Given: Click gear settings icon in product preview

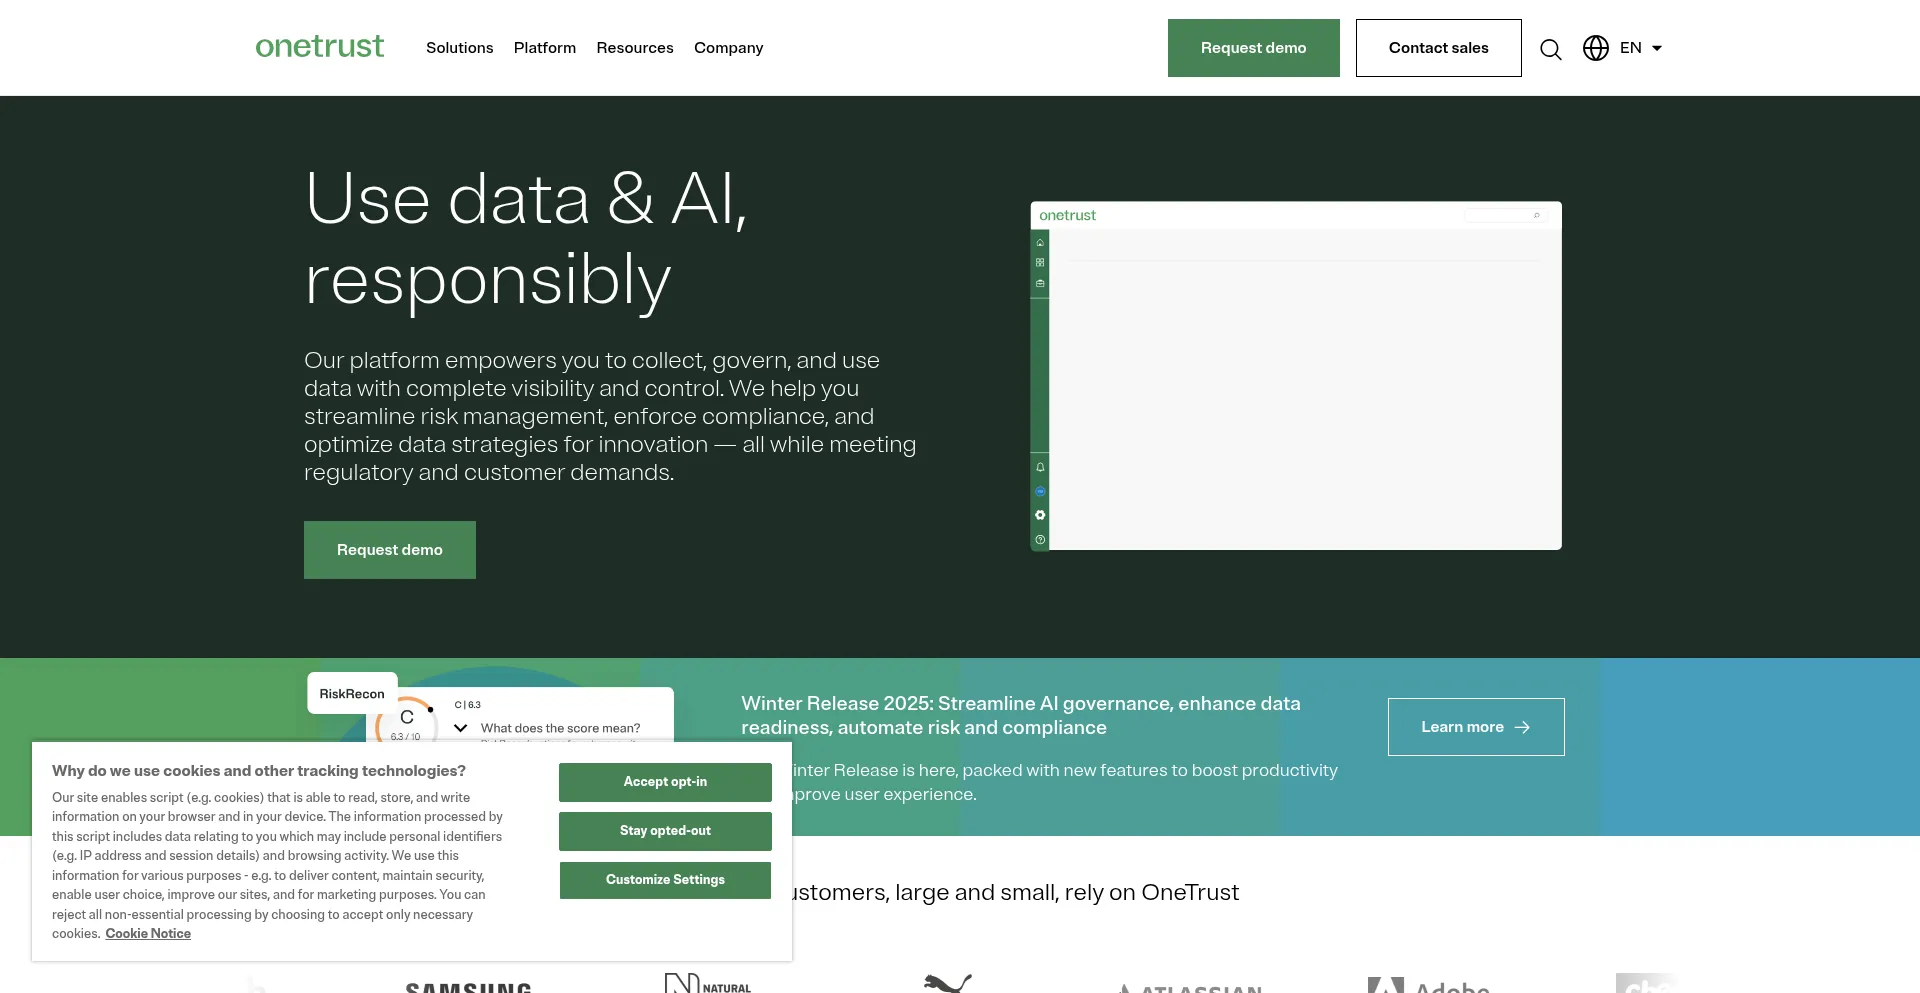Looking at the screenshot, I should pyautogui.click(x=1040, y=515).
